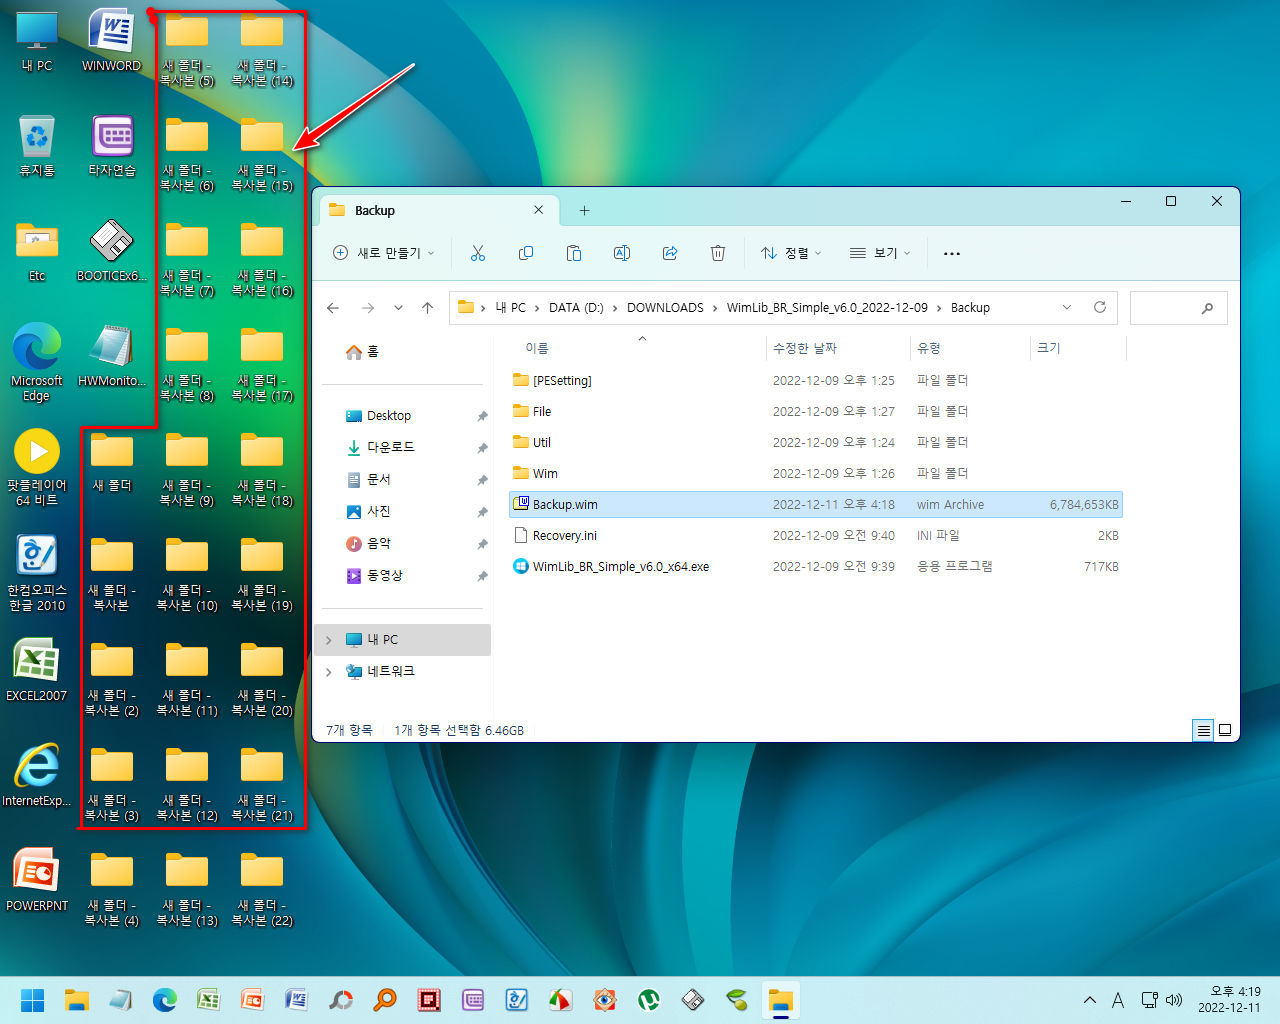Click DOWNLOADS in the address breadcrumb
Image resolution: width=1280 pixels, height=1024 pixels.
[x=665, y=308]
